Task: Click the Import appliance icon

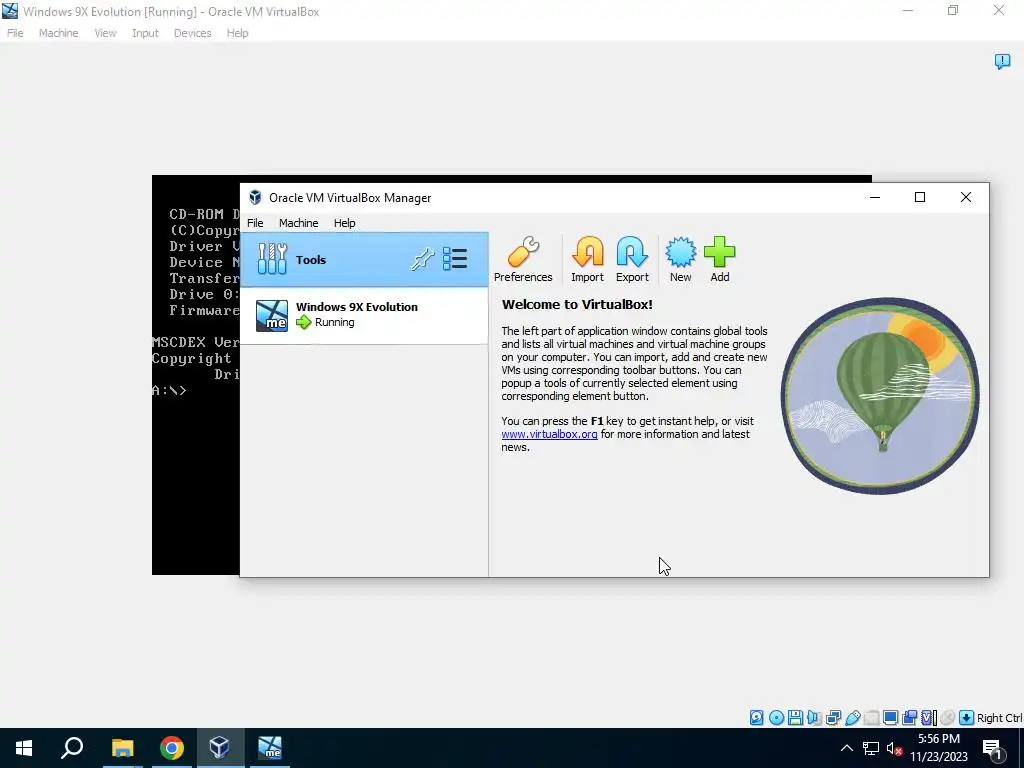Action: point(587,259)
